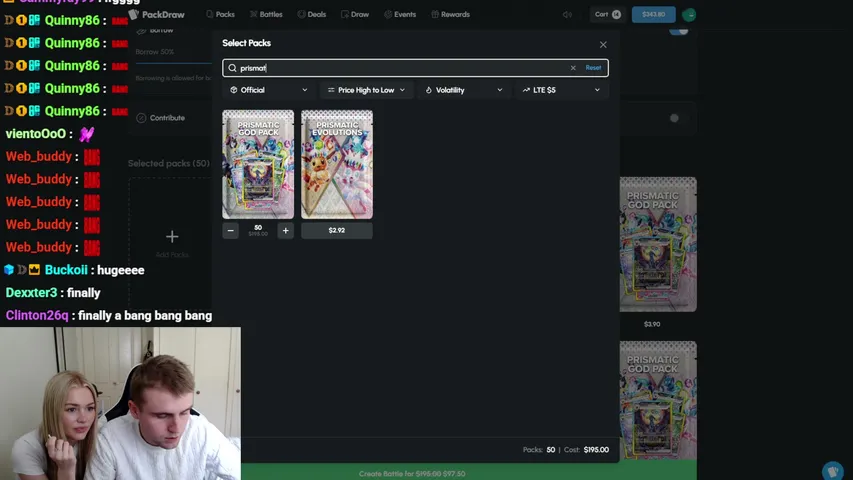Open the Cart
This screenshot has height=480, width=853.
tap(607, 15)
